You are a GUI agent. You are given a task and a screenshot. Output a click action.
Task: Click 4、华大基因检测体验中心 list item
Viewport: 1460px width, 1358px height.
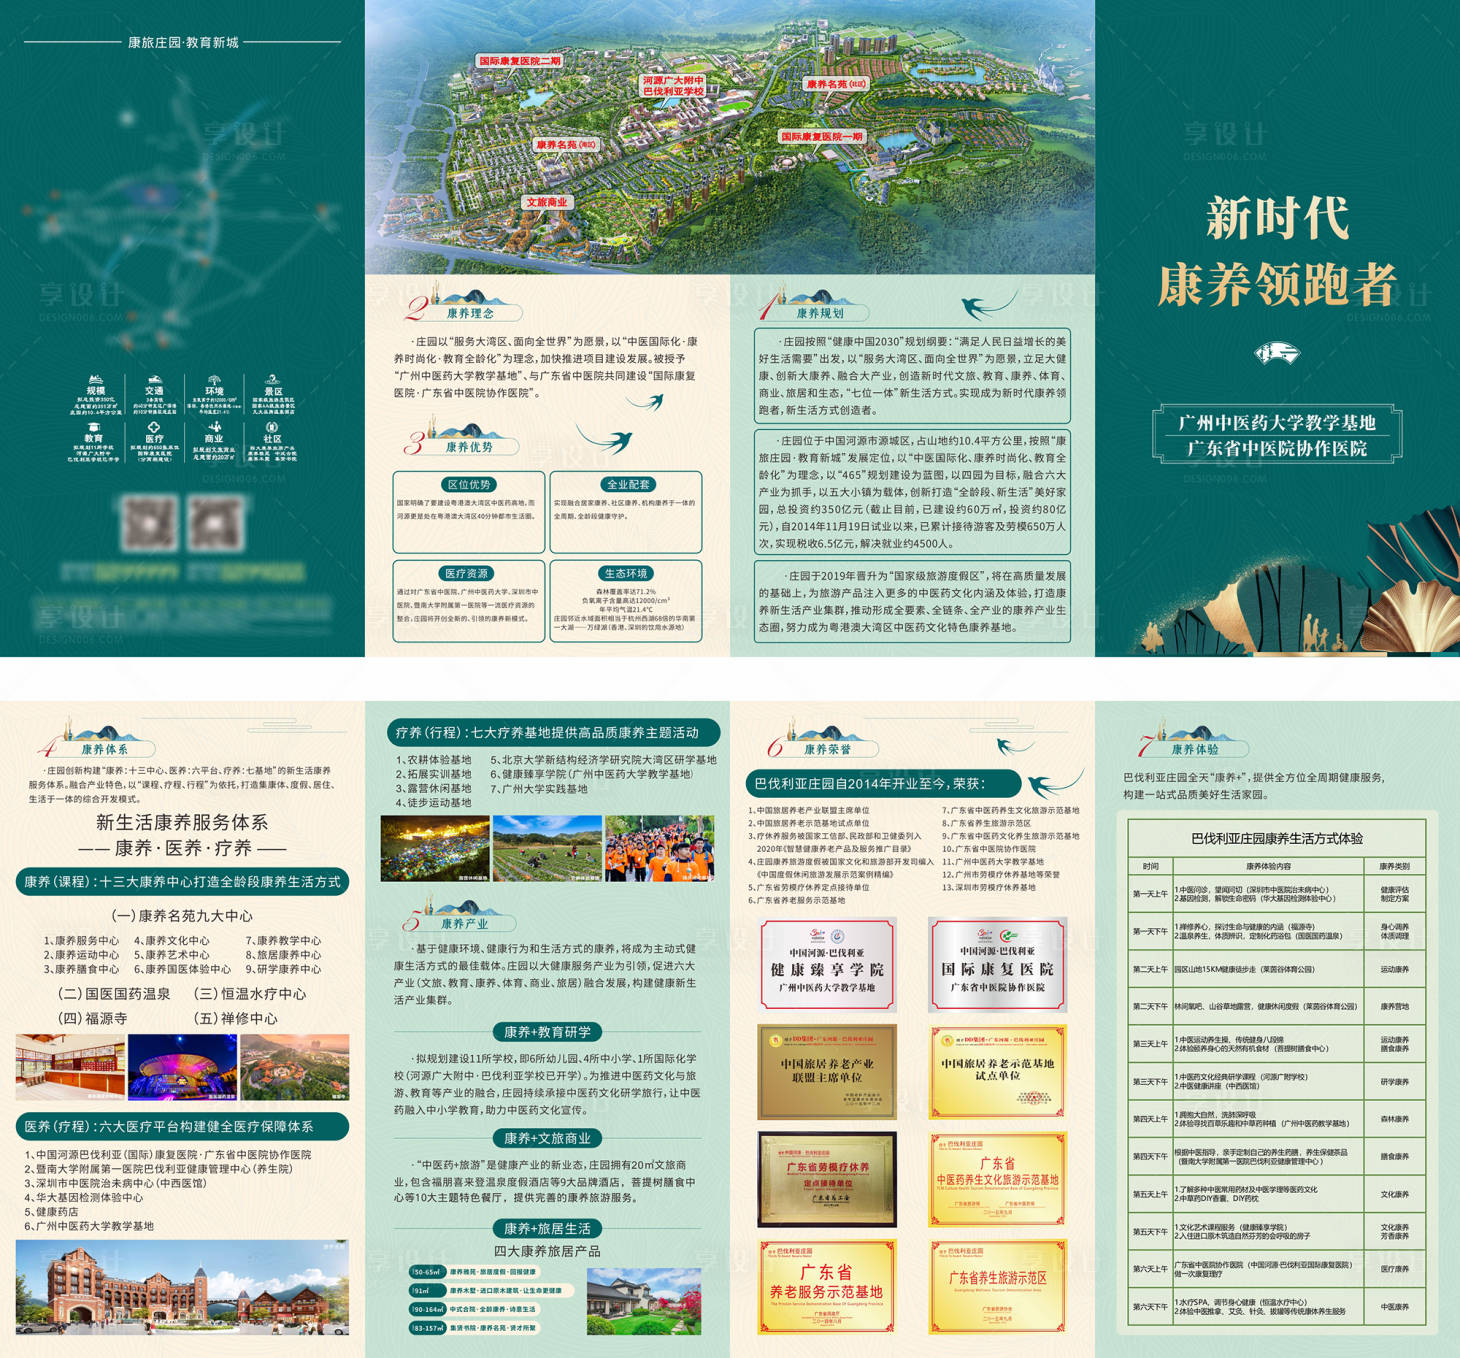tap(84, 1197)
